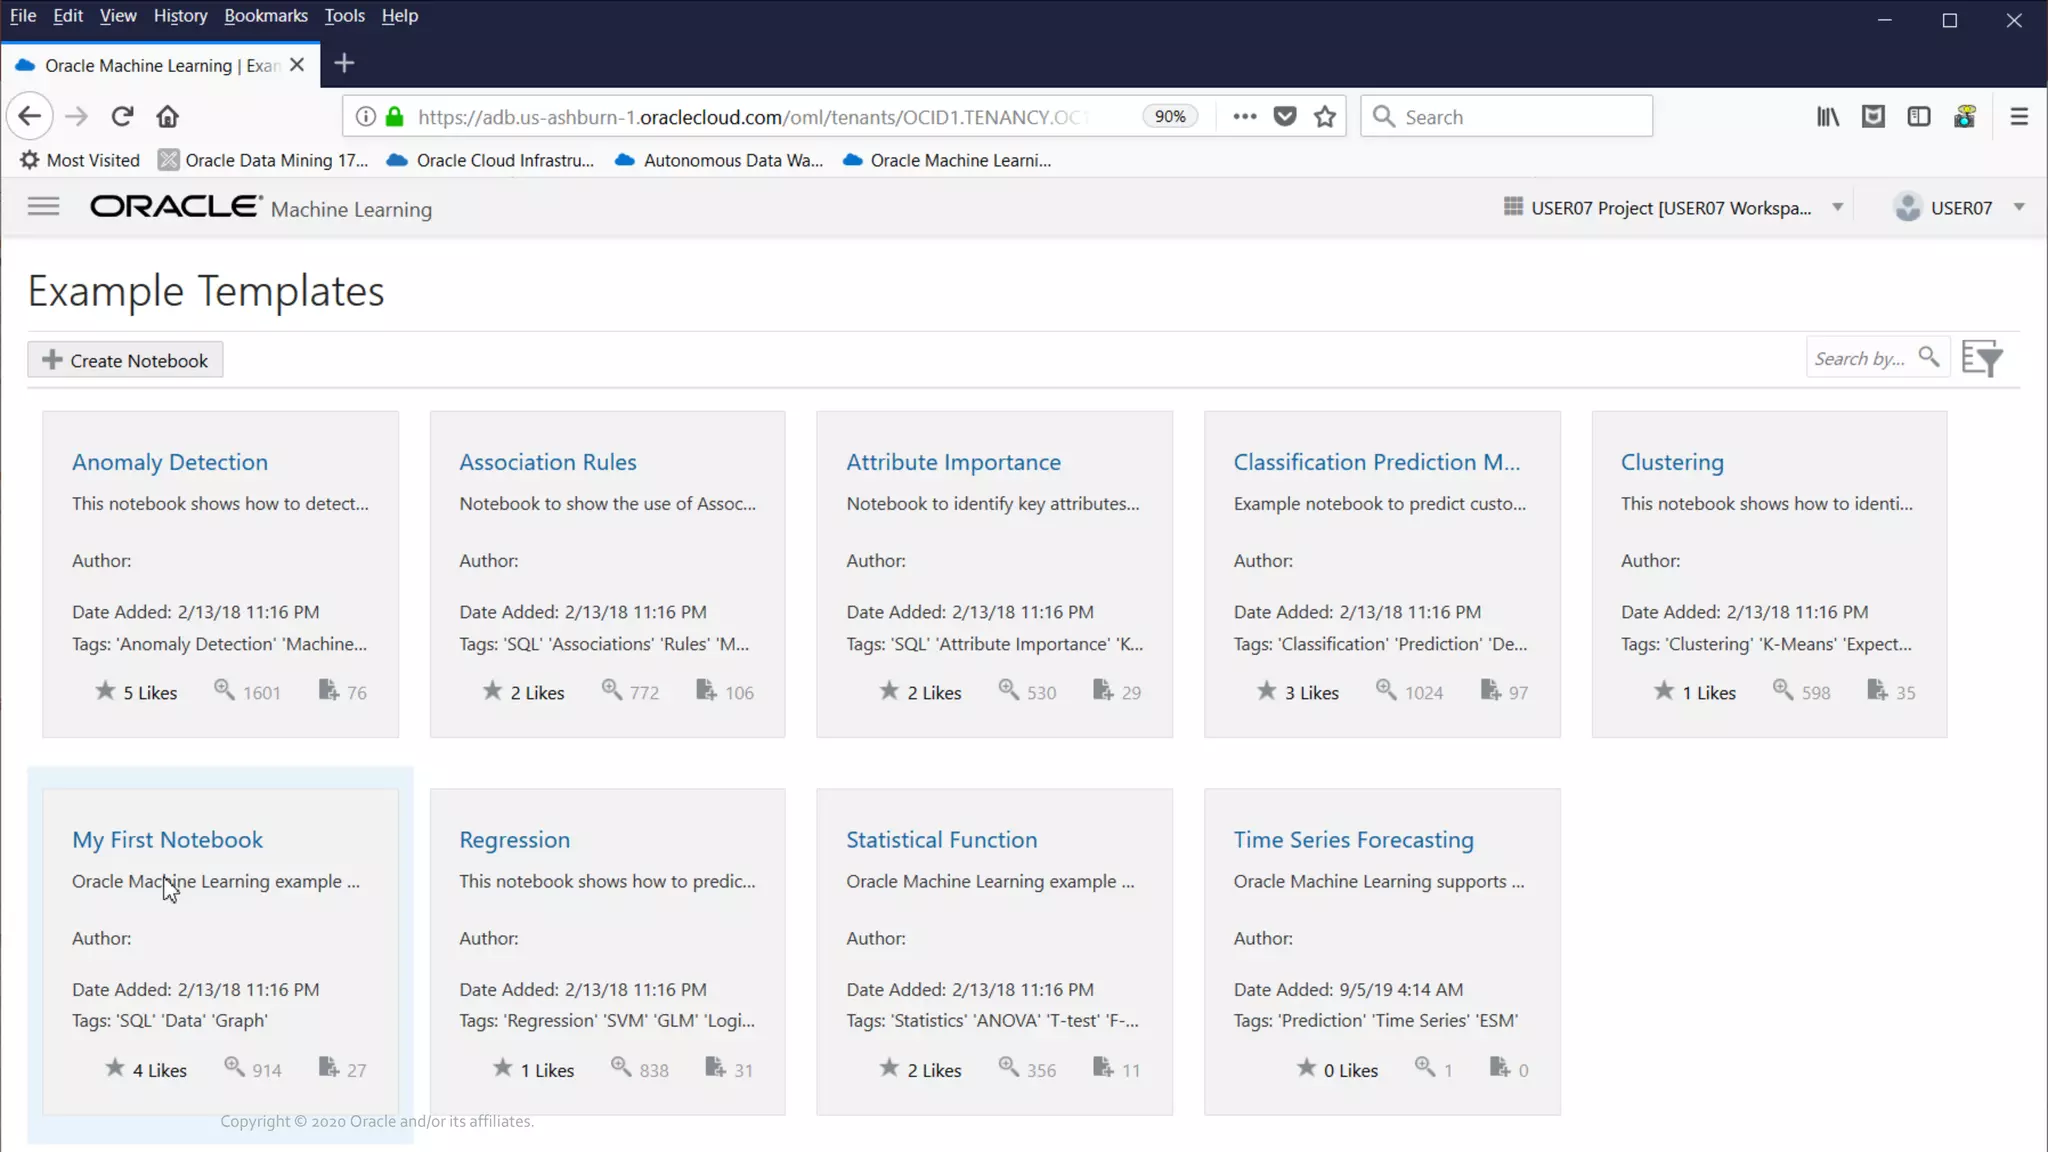The width and height of the screenshot is (2048, 1152).
Task: Click the copy-count icon on the Association Rules card
Action: (x=706, y=690)
